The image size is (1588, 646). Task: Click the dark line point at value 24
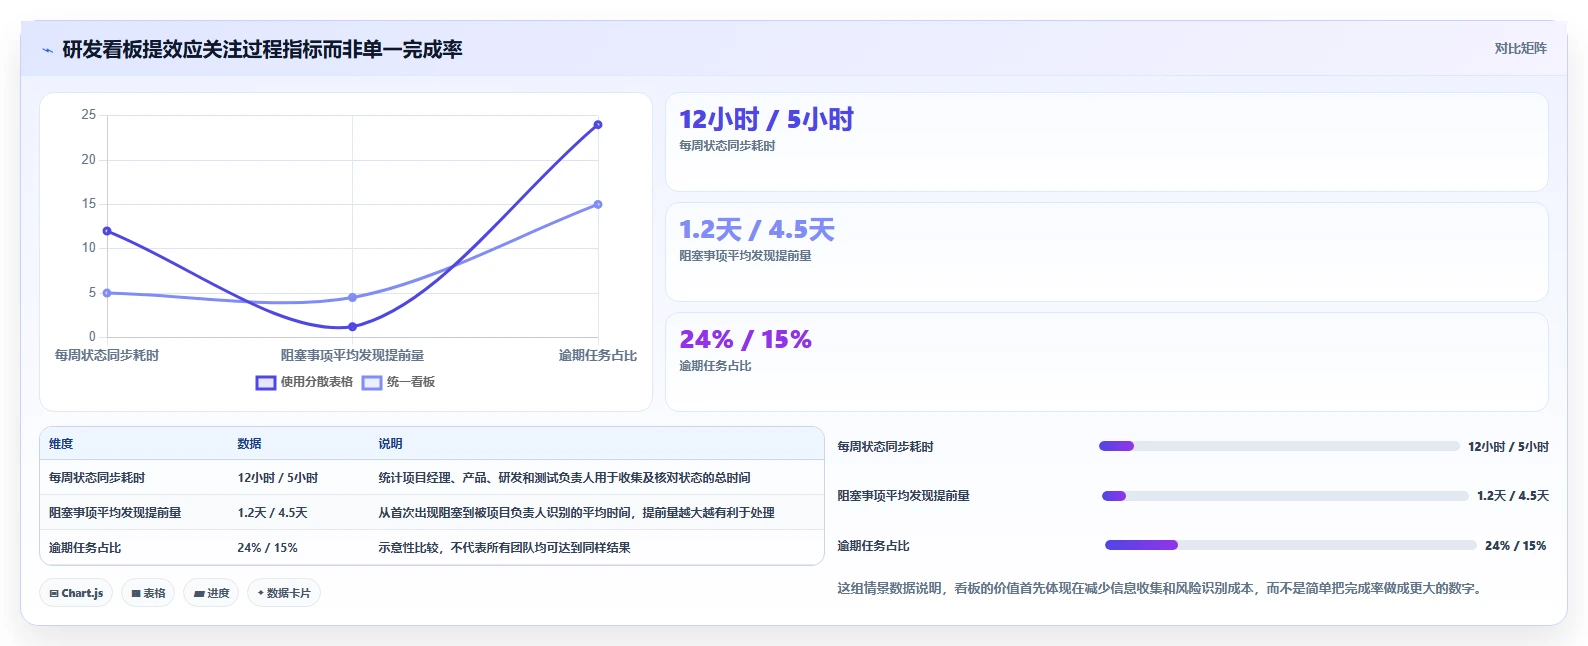tap(598, 125)
